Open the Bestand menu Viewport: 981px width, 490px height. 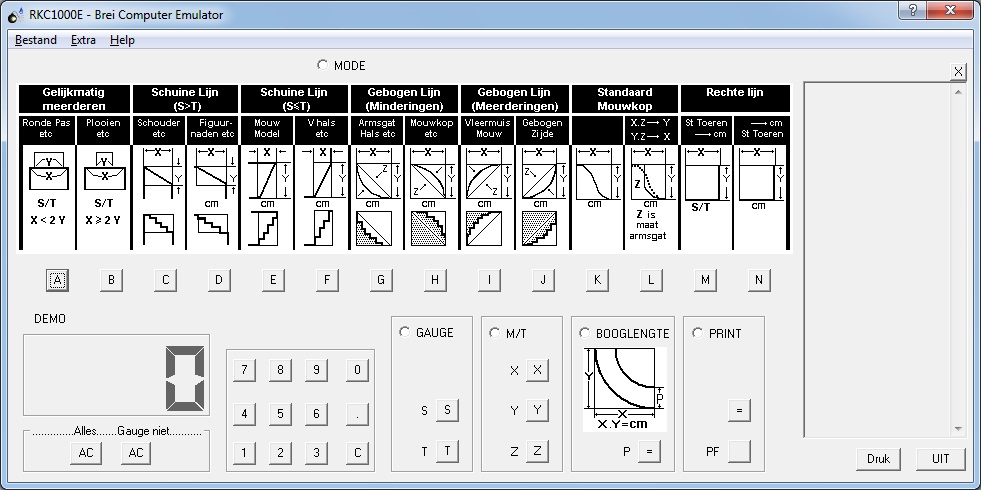[x=36, y=40]
